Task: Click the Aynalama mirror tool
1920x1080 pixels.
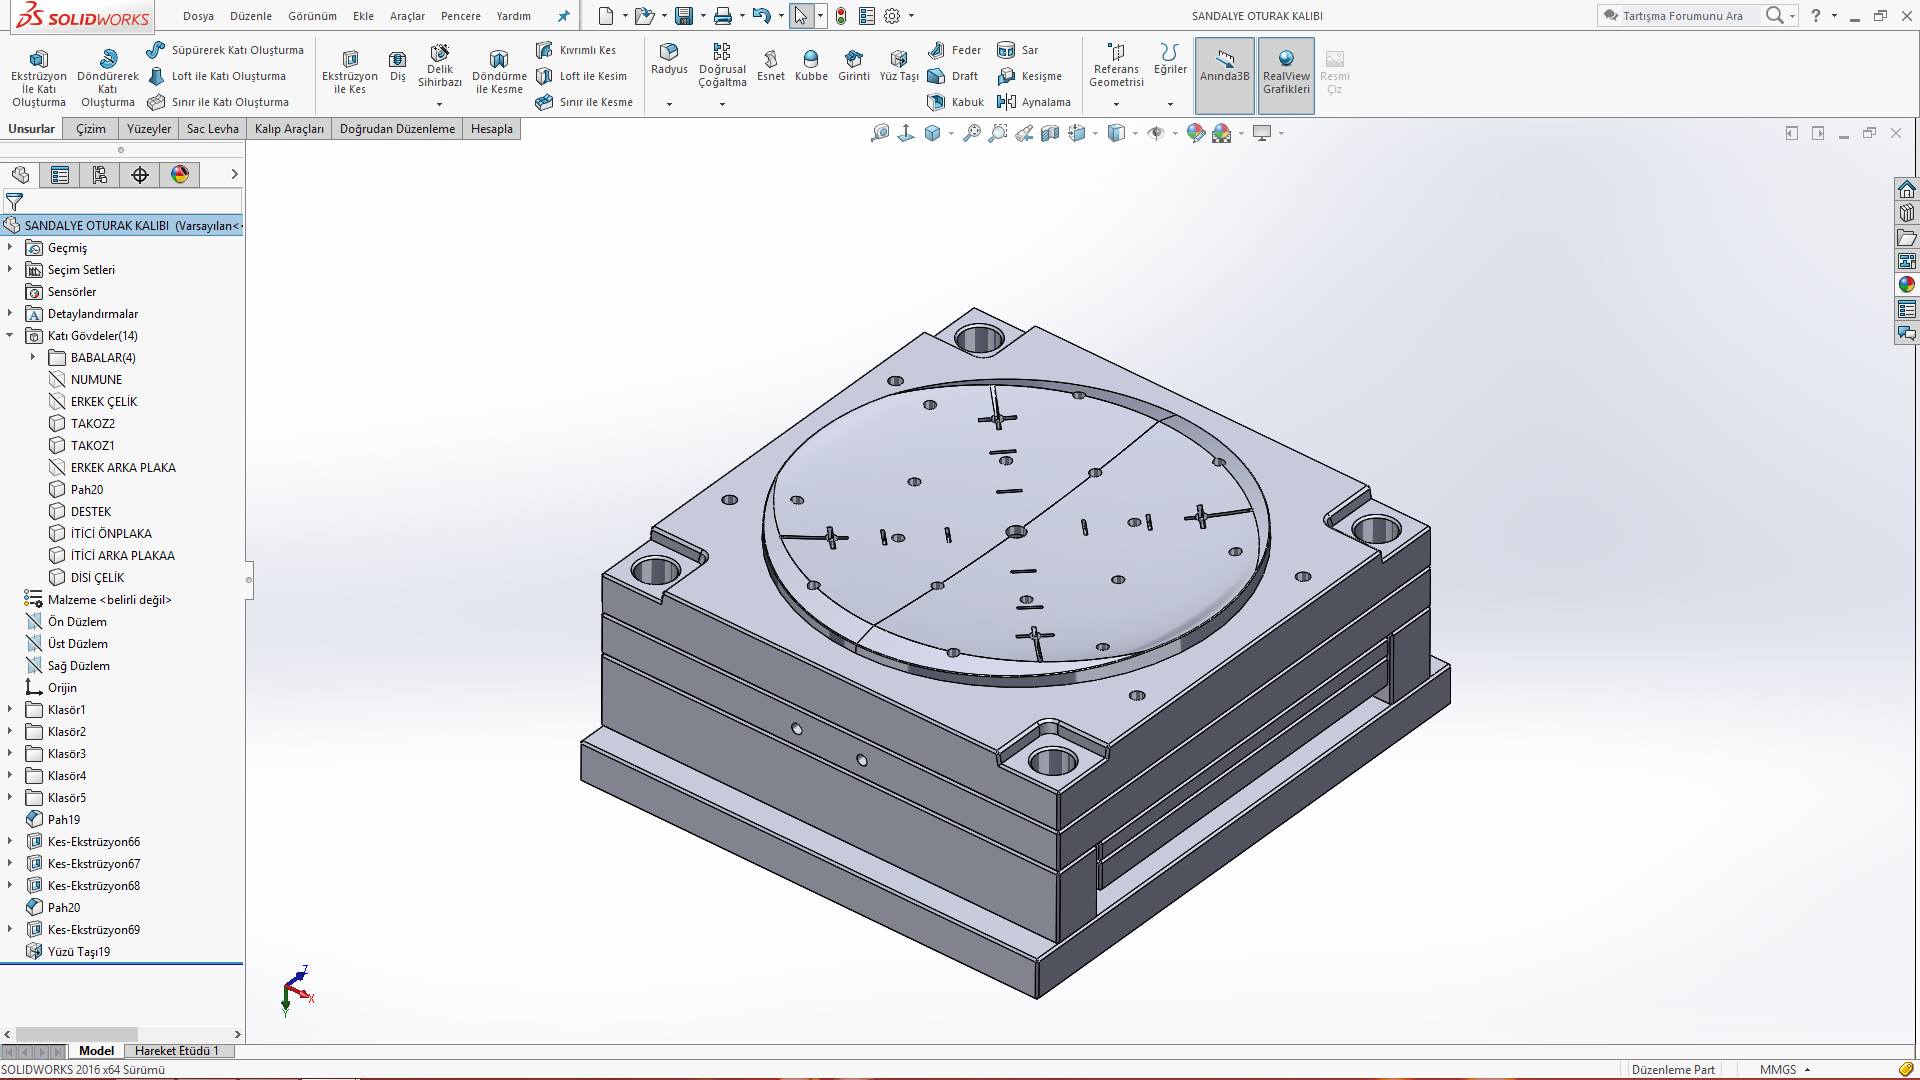Action: pyautogui.click(x=1033, y=102)
